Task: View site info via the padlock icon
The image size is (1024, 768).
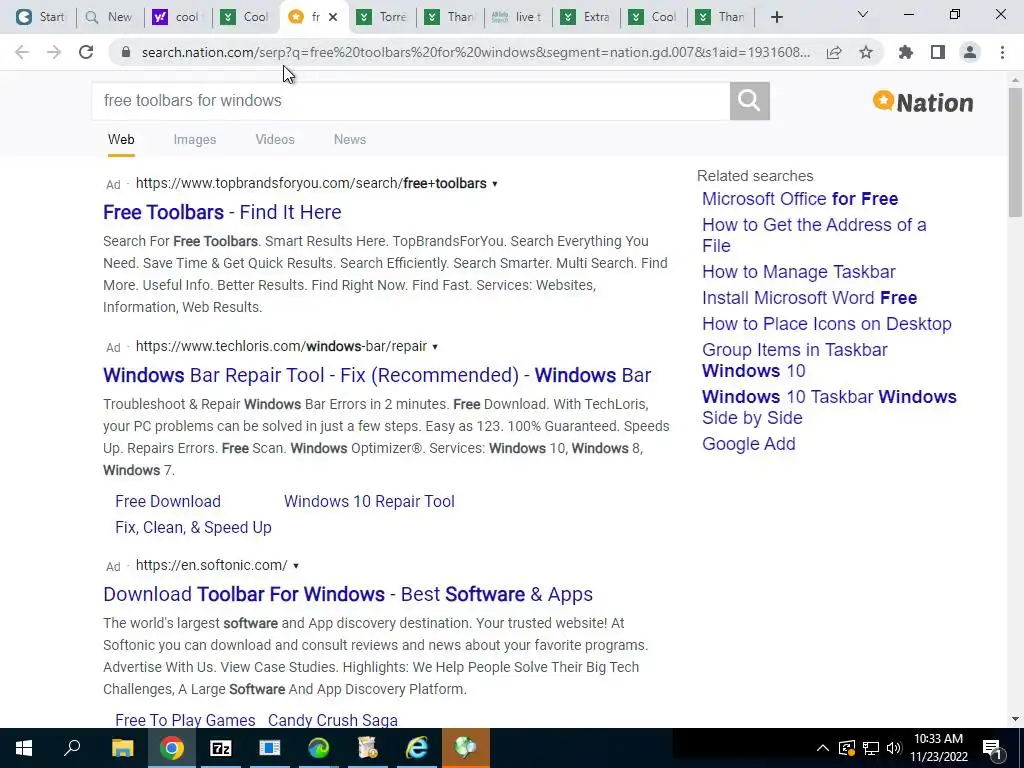Action: click(126, 52)
